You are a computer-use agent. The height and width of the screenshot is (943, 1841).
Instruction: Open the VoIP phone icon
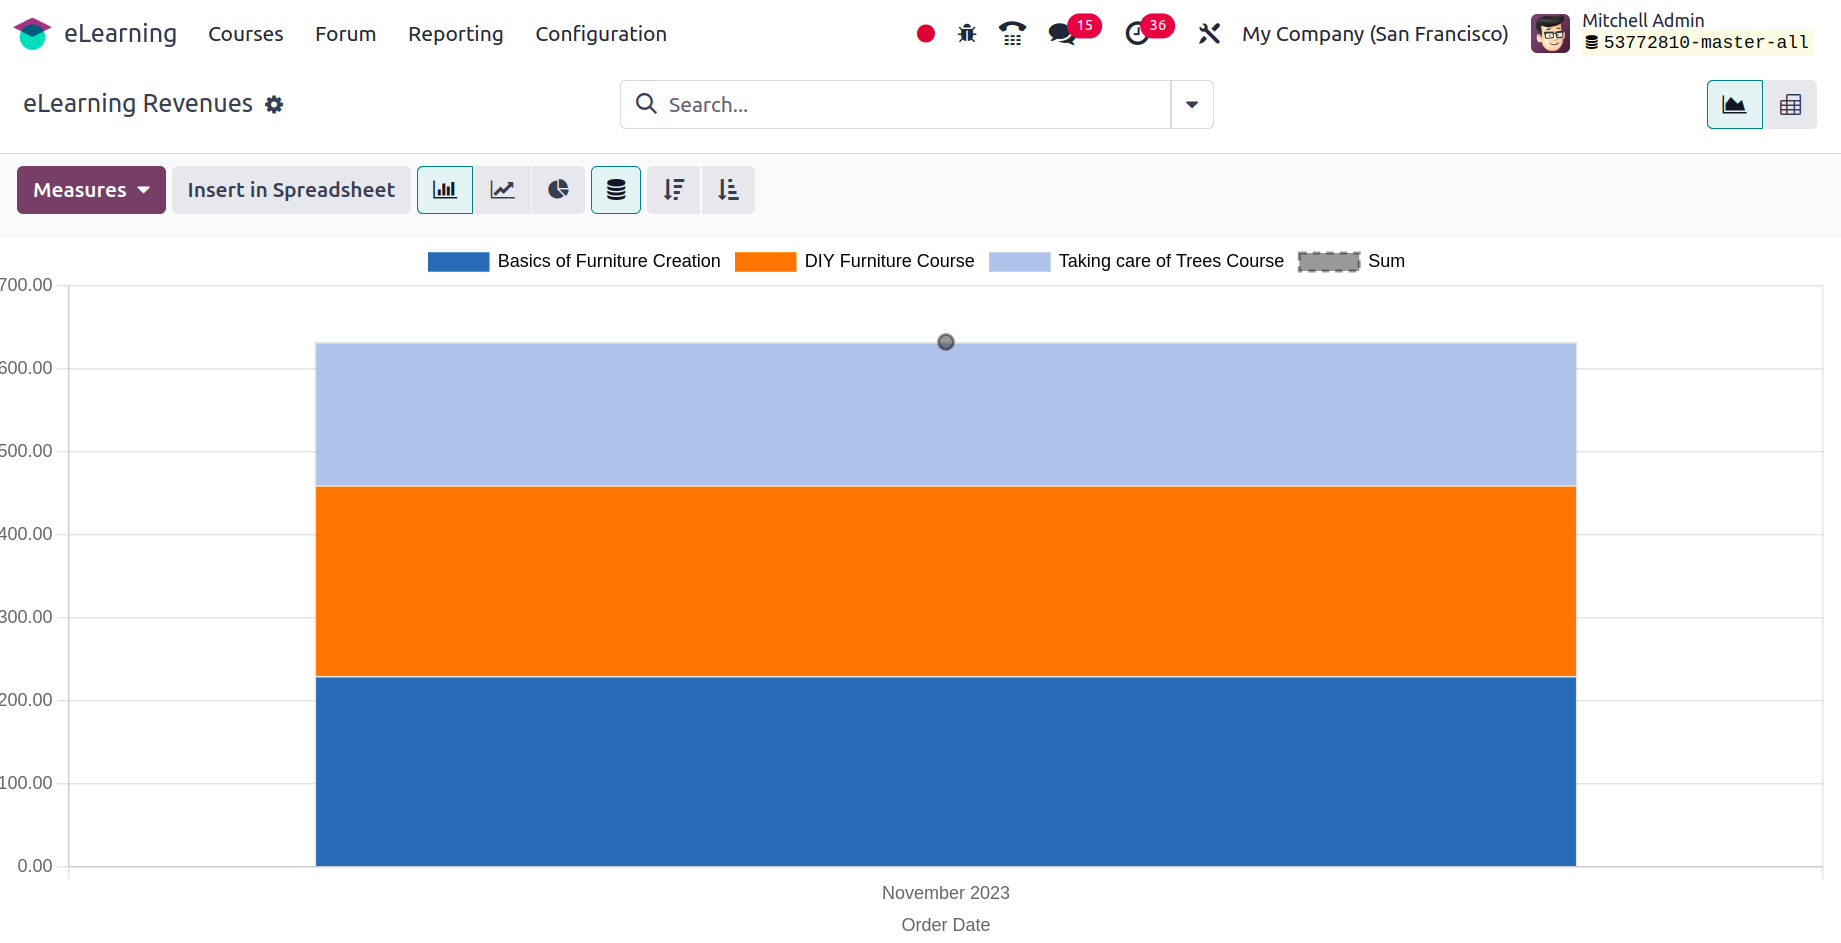[1012, 34]
